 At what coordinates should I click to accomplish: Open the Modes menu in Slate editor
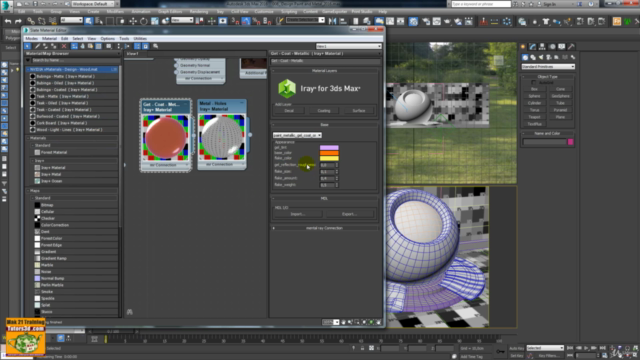[31, 38]
